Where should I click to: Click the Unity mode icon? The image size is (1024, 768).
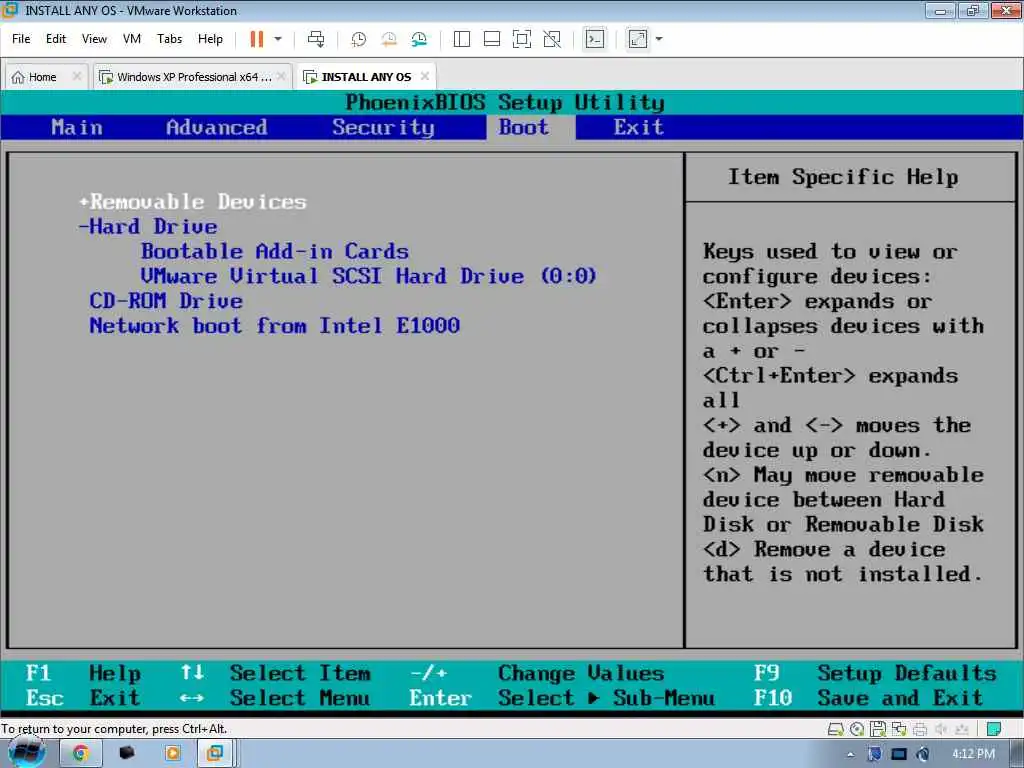click(552, 39)
